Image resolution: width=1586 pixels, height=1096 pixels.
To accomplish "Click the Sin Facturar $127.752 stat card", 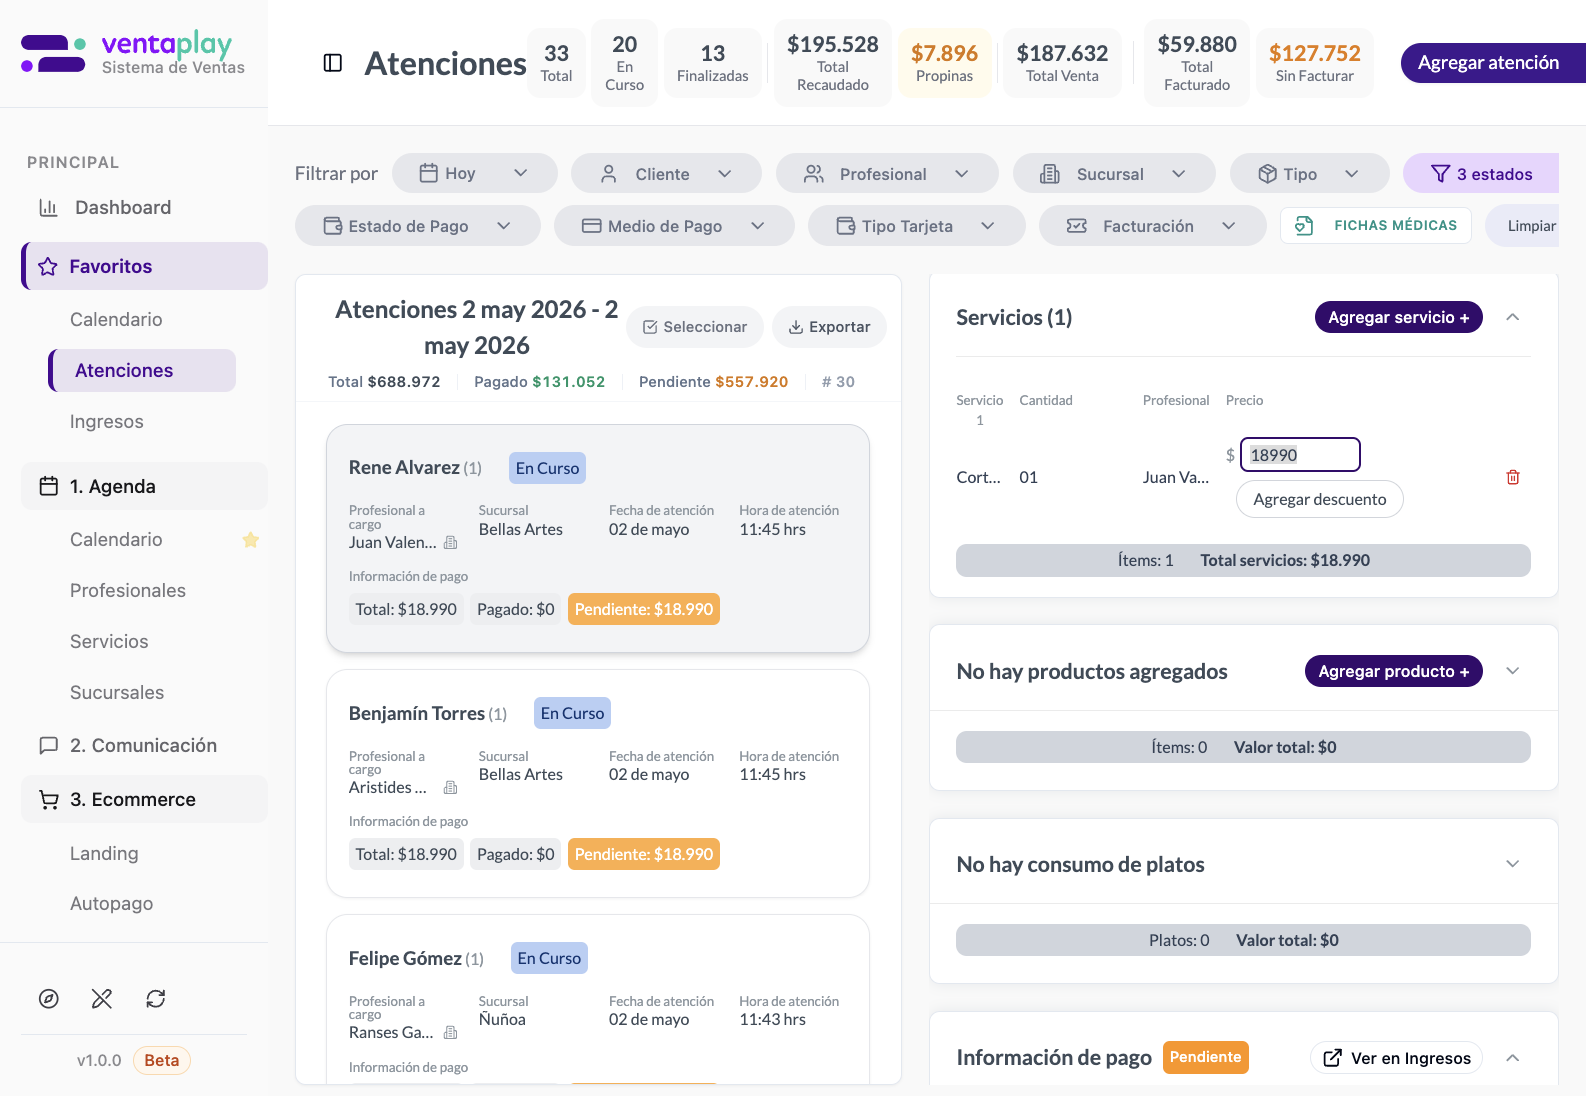I will 1315,63.
